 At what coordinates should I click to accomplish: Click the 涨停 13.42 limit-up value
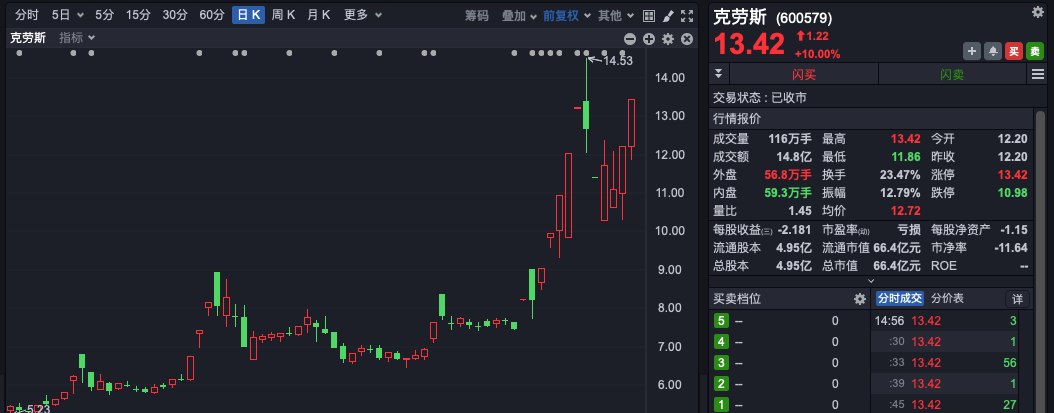1013,175
